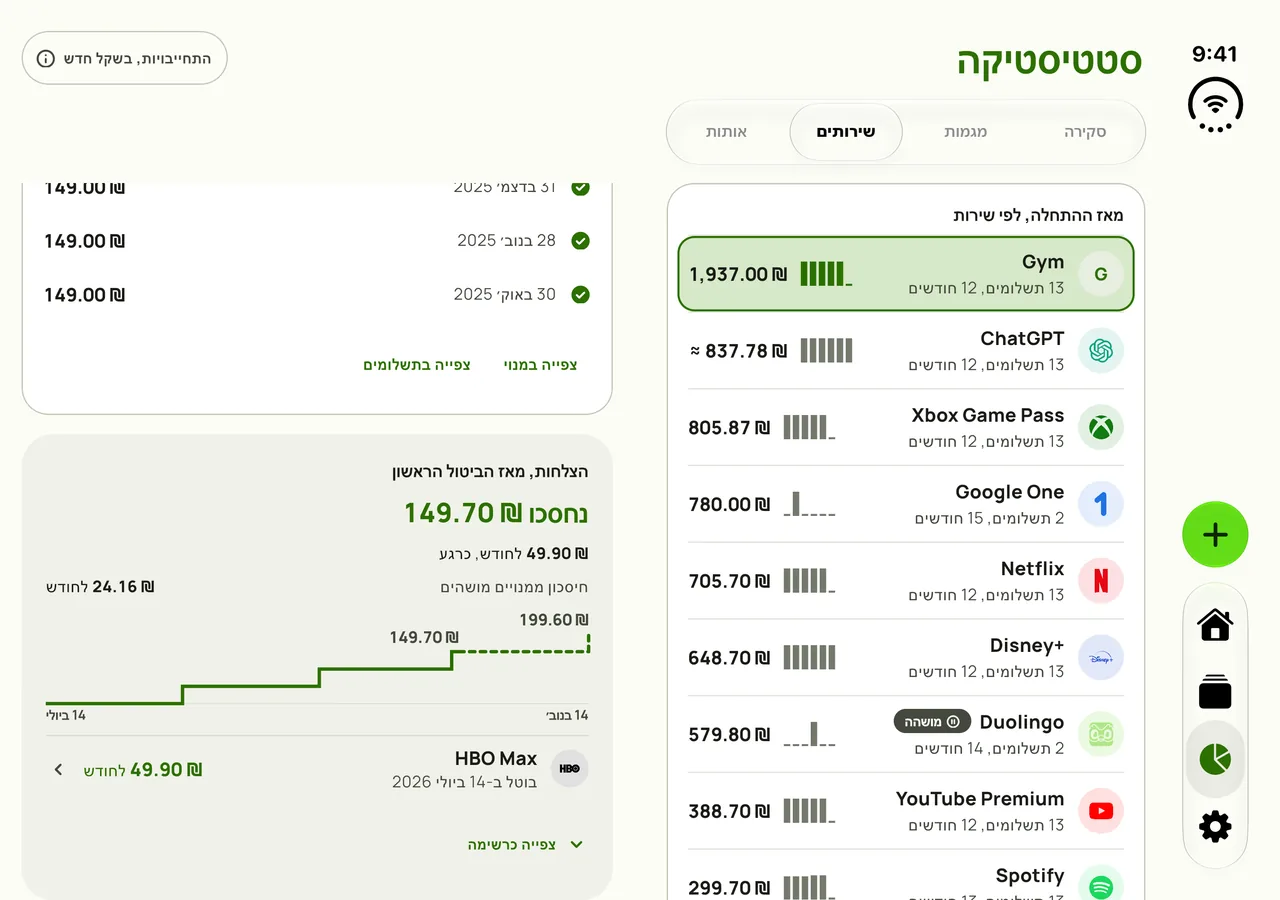Click the info icon in currency pill
This screenshot has width=1280, height=900.
tap(46, 58)
